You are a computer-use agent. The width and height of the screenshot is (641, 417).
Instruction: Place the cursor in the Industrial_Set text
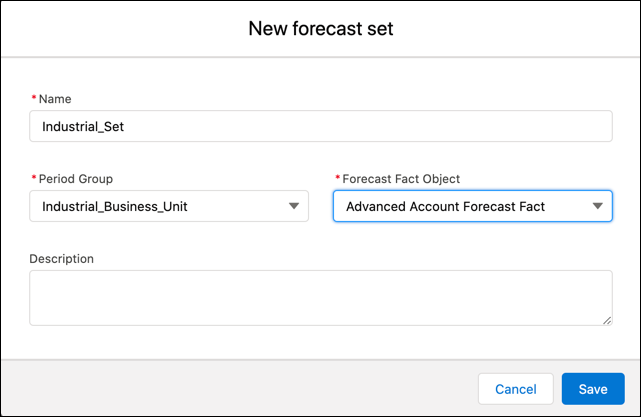coord(82,127)
